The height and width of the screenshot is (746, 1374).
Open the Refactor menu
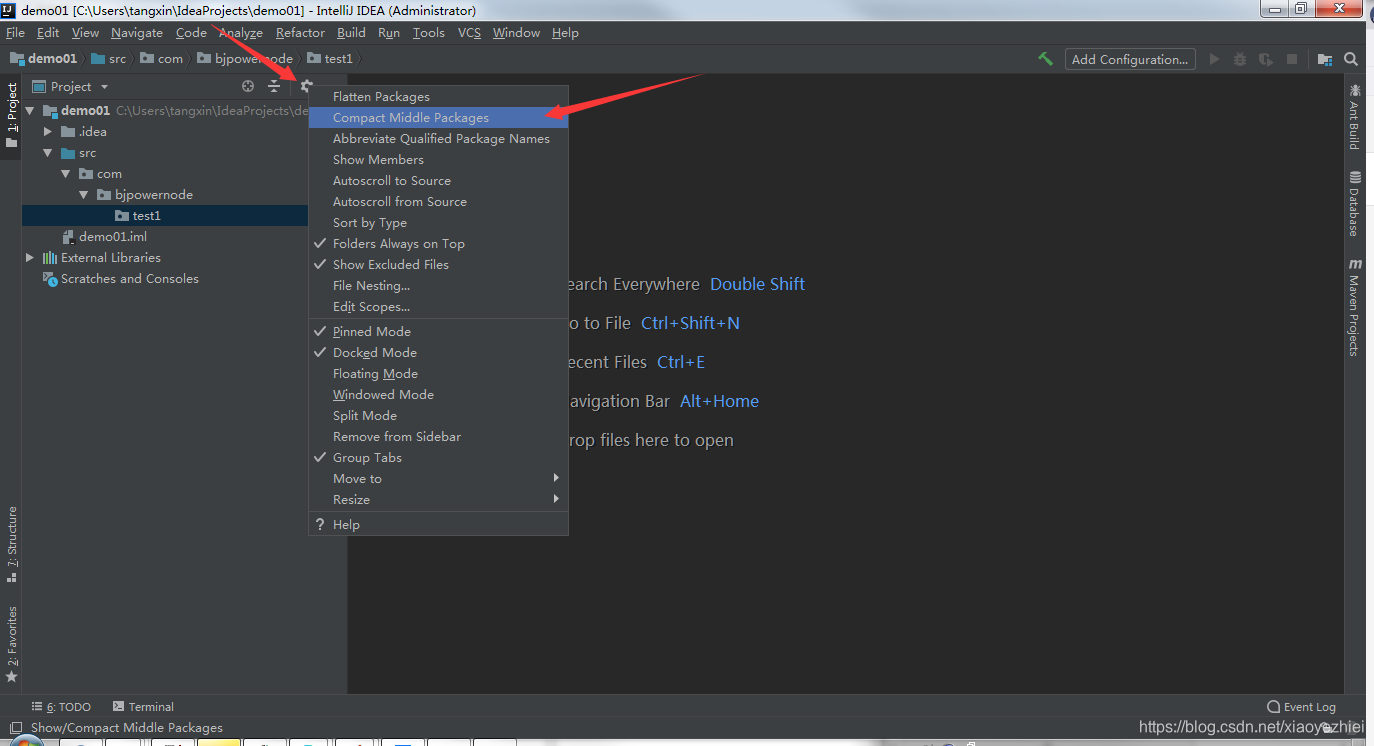[x=300, y=33]
